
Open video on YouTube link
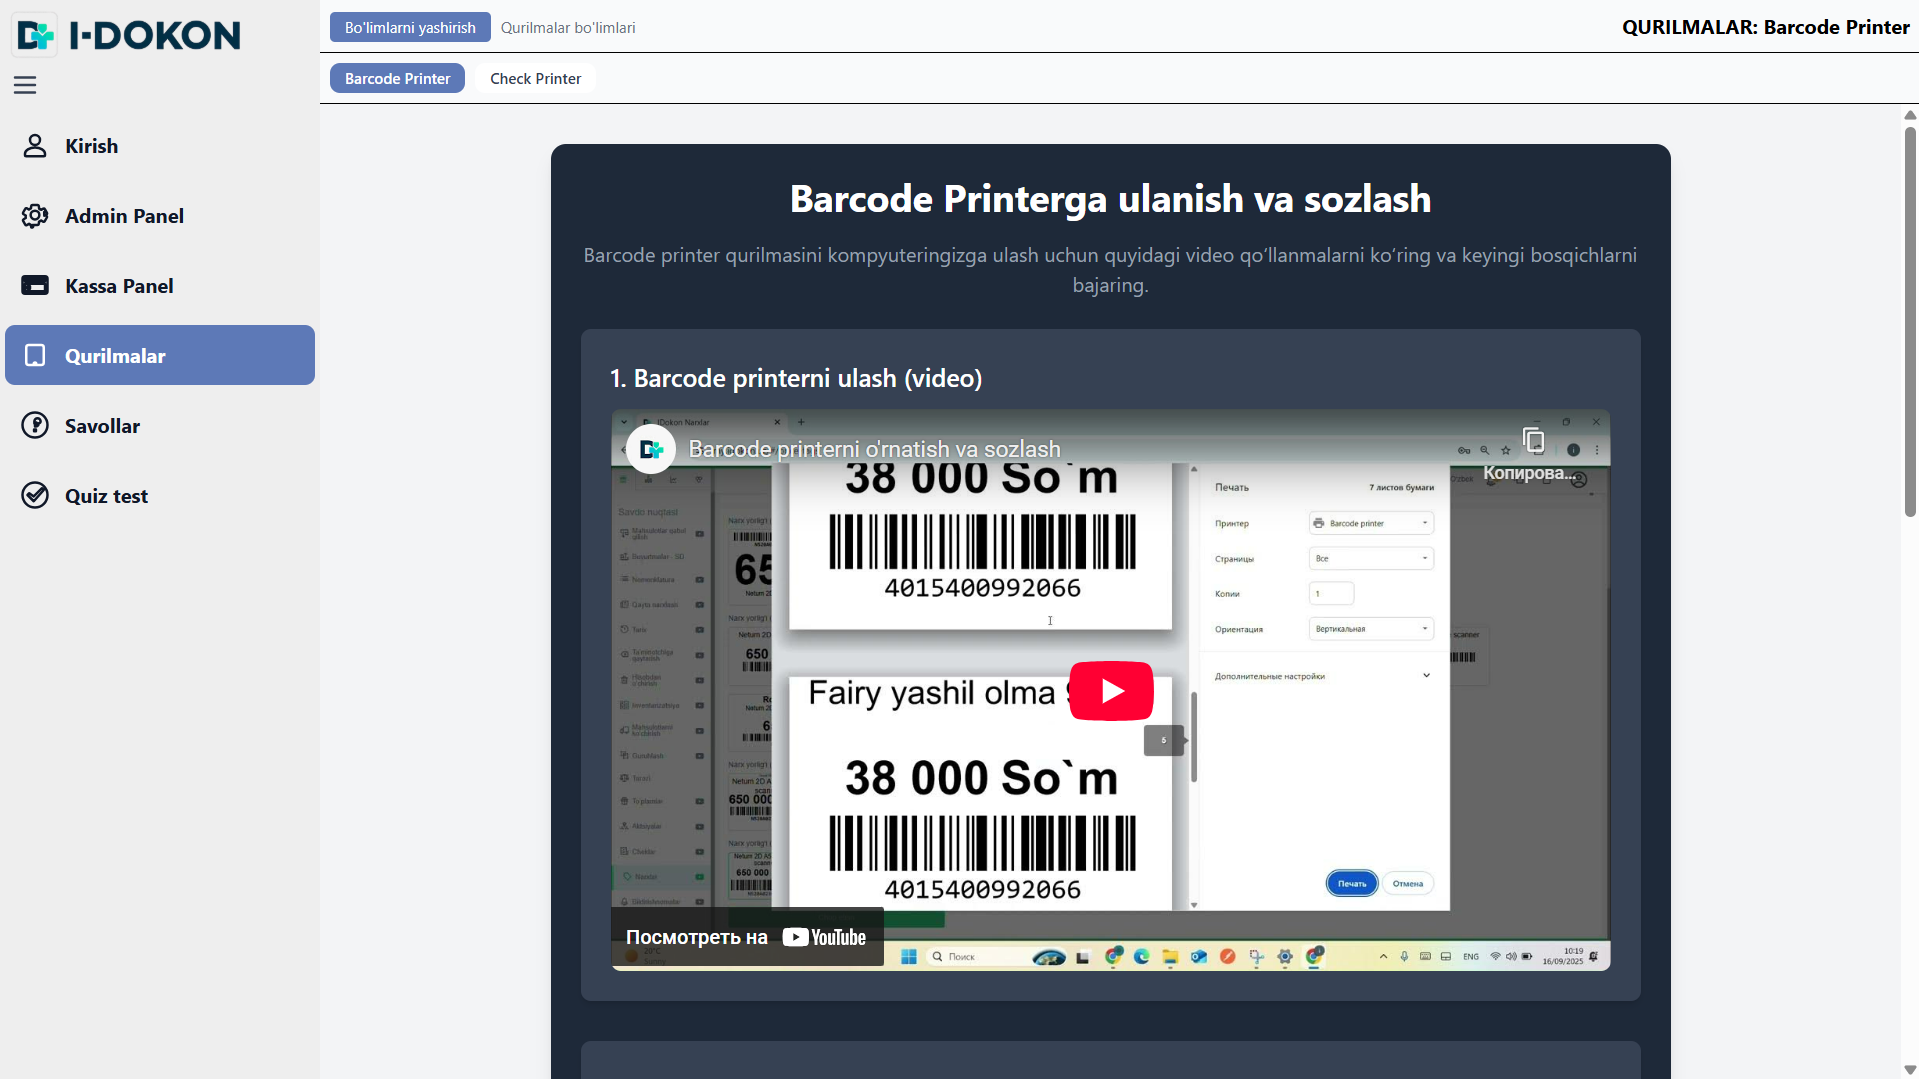click(746, 937)
